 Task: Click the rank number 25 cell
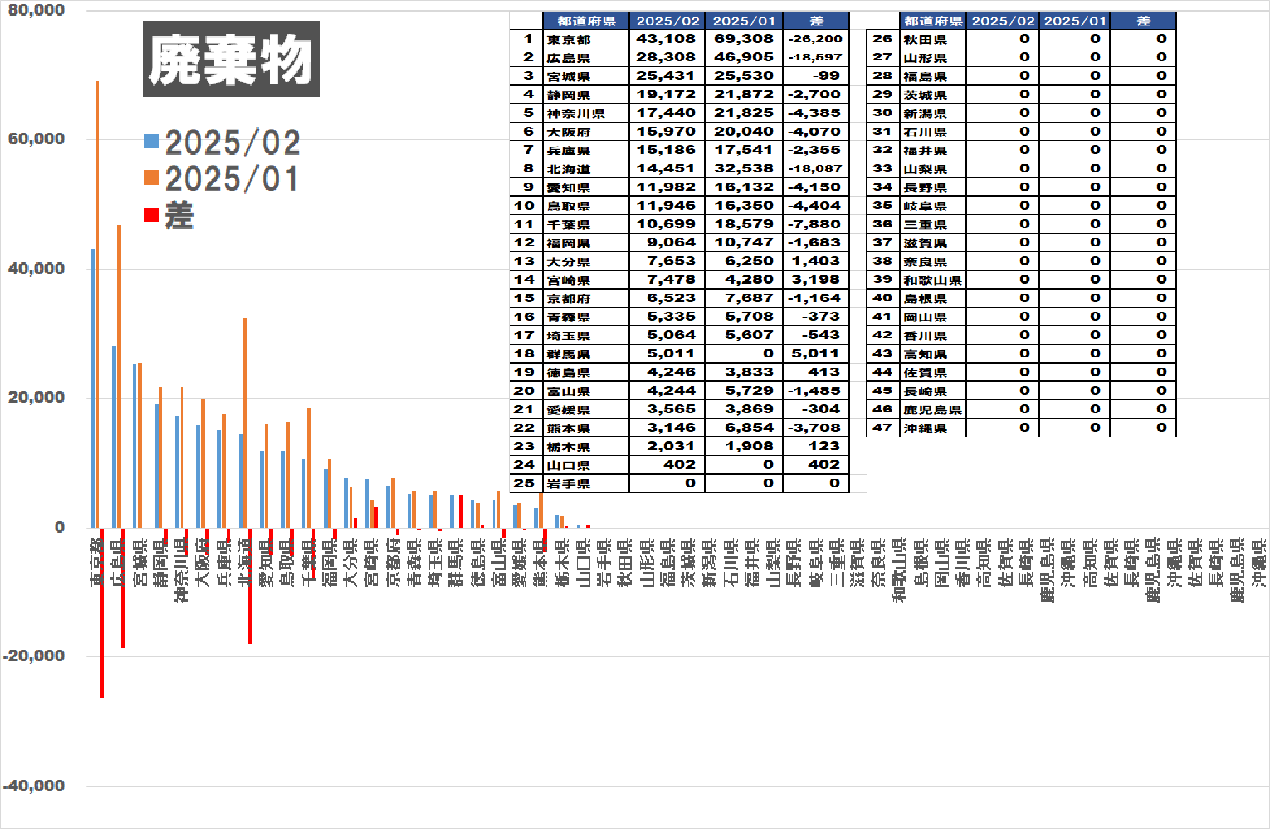click(525, 483)
